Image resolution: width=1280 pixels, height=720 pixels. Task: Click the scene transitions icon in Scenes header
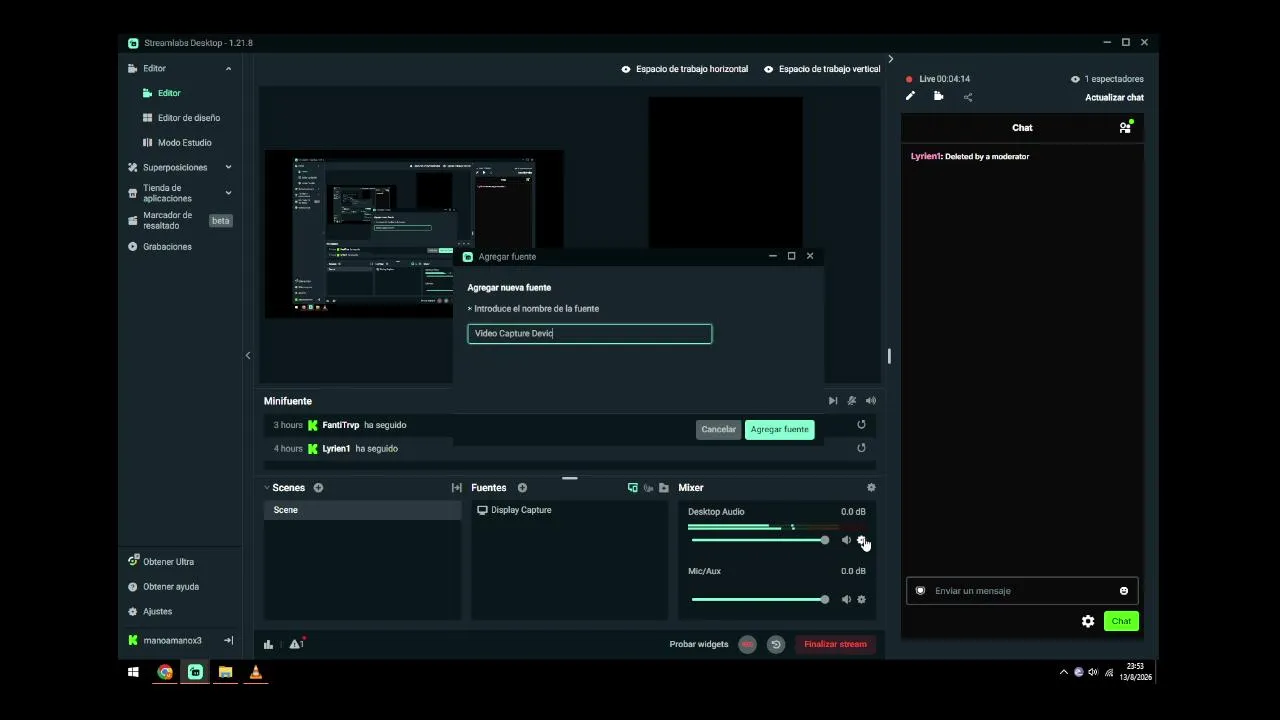pos(457,488)
